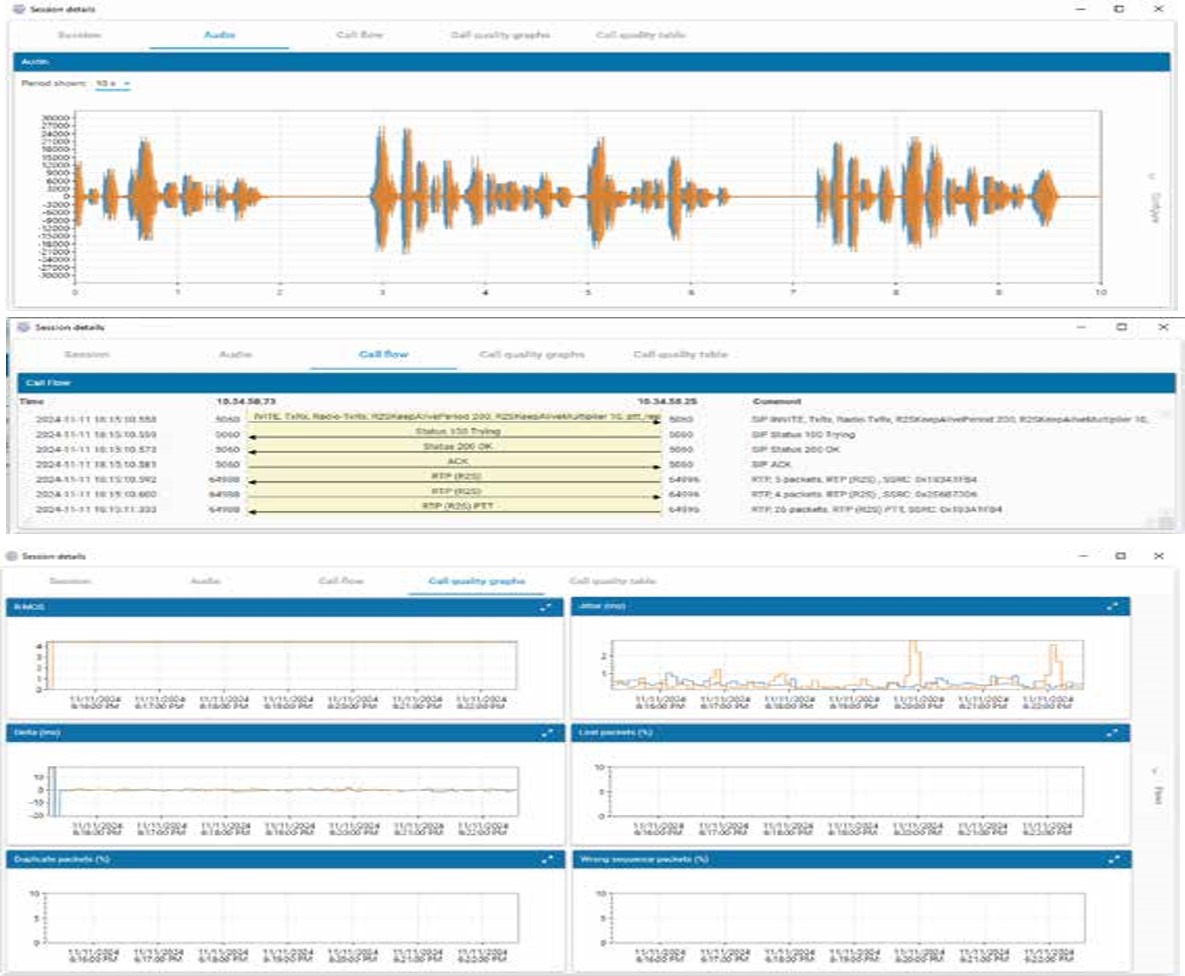Click the waveform at the 5 second mark
Screen dimensions: 1185x976
(x=588, y=195)
